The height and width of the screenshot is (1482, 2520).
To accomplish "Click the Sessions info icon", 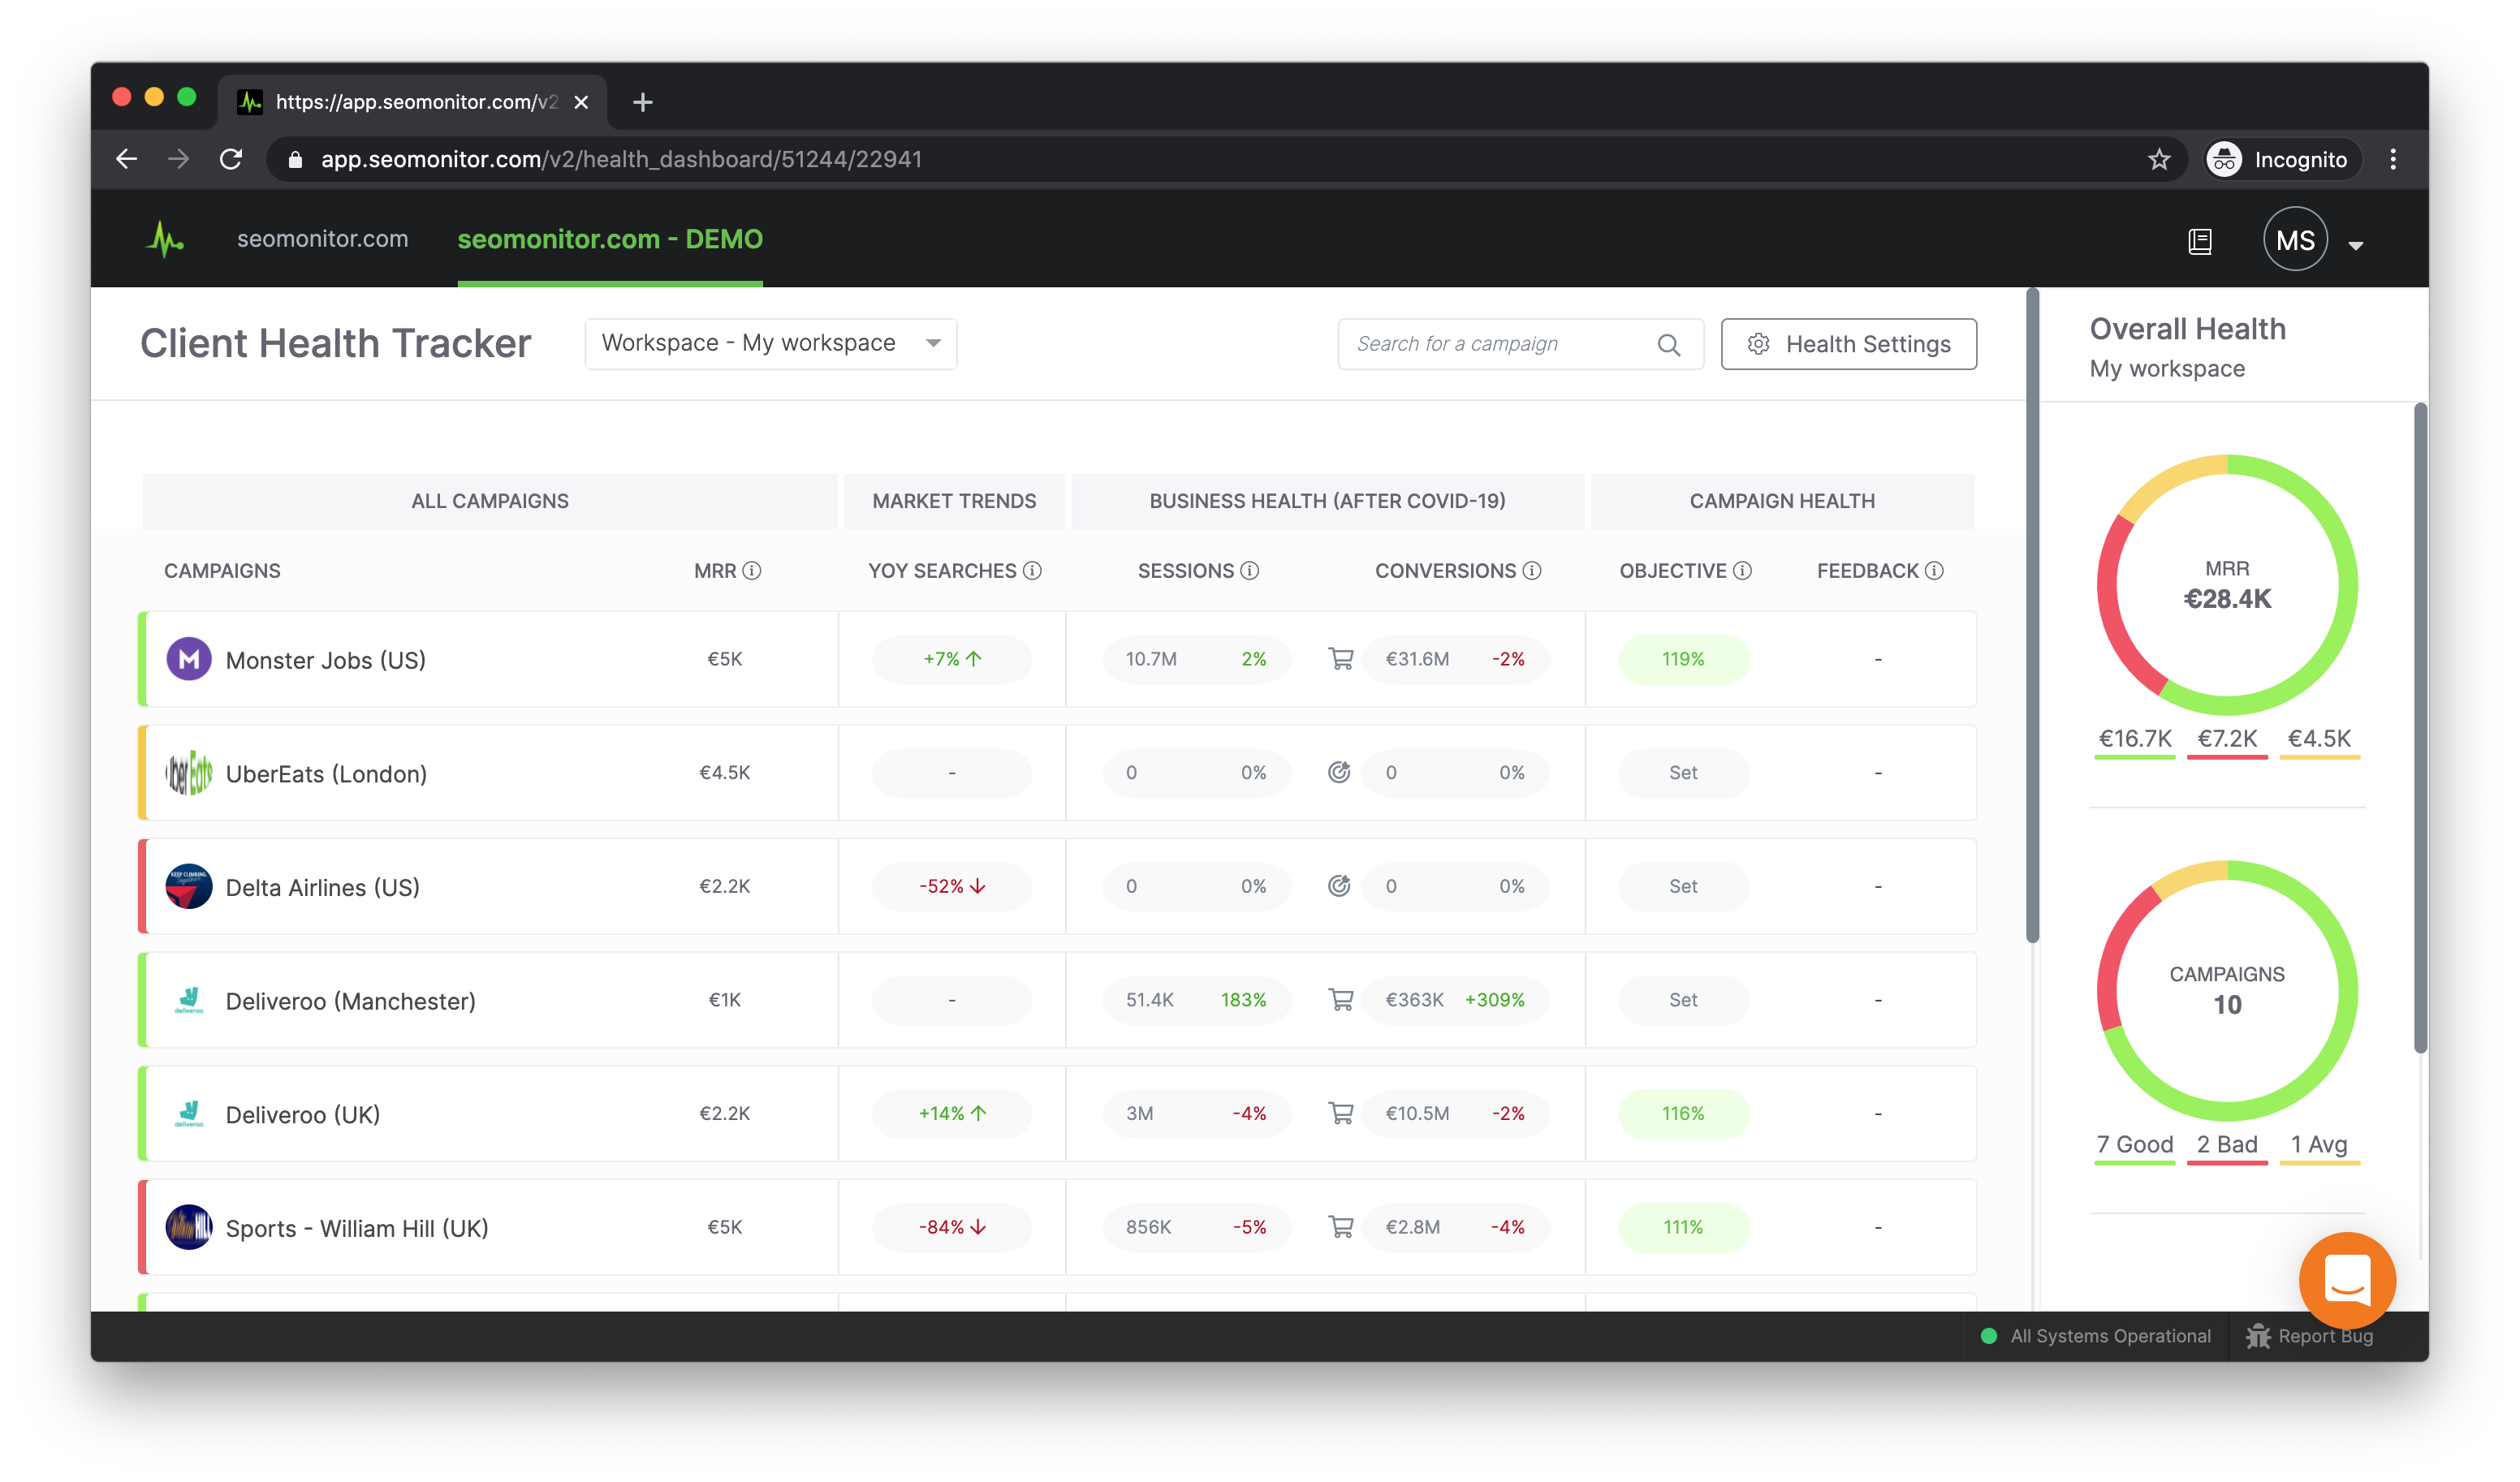I will click(1250, 571).
